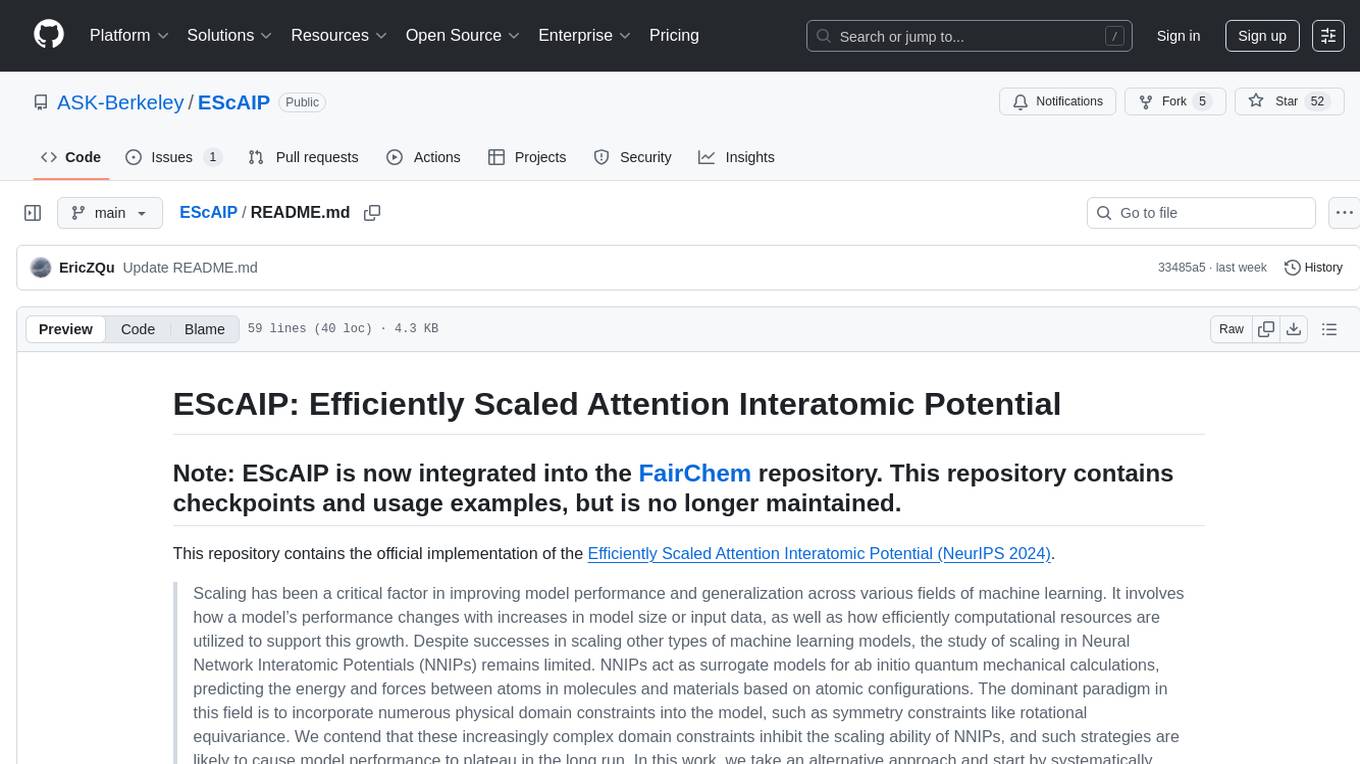Expand the main branch dropdown
Screen dimensions: 1360x764
pos(109,213)
